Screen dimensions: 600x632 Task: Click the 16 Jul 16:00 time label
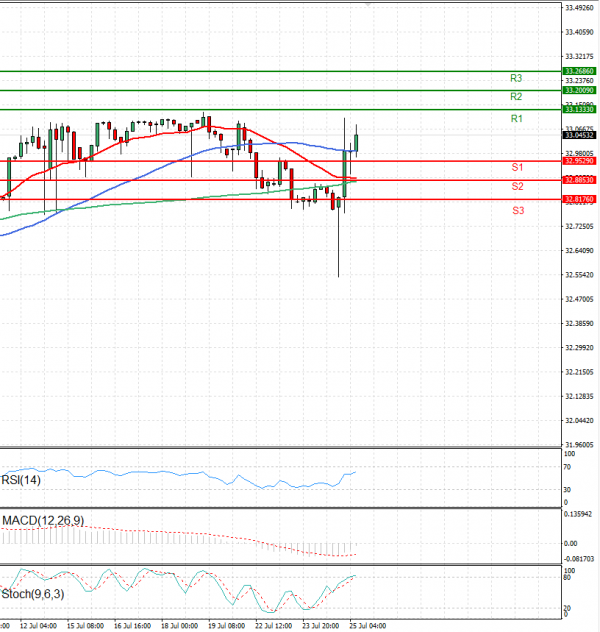(132, 626)
